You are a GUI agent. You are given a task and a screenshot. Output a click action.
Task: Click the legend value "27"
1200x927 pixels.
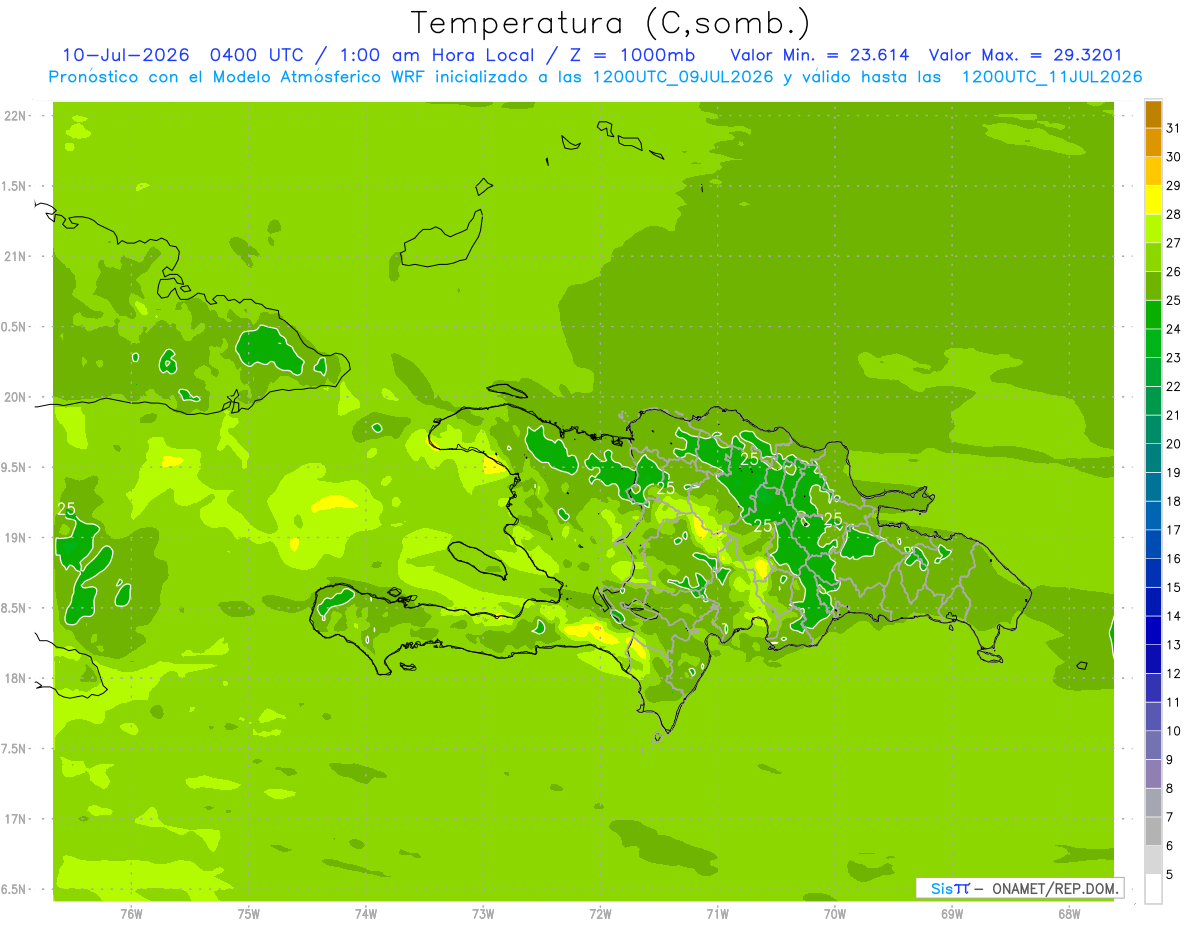click(x=1174, y=243)
